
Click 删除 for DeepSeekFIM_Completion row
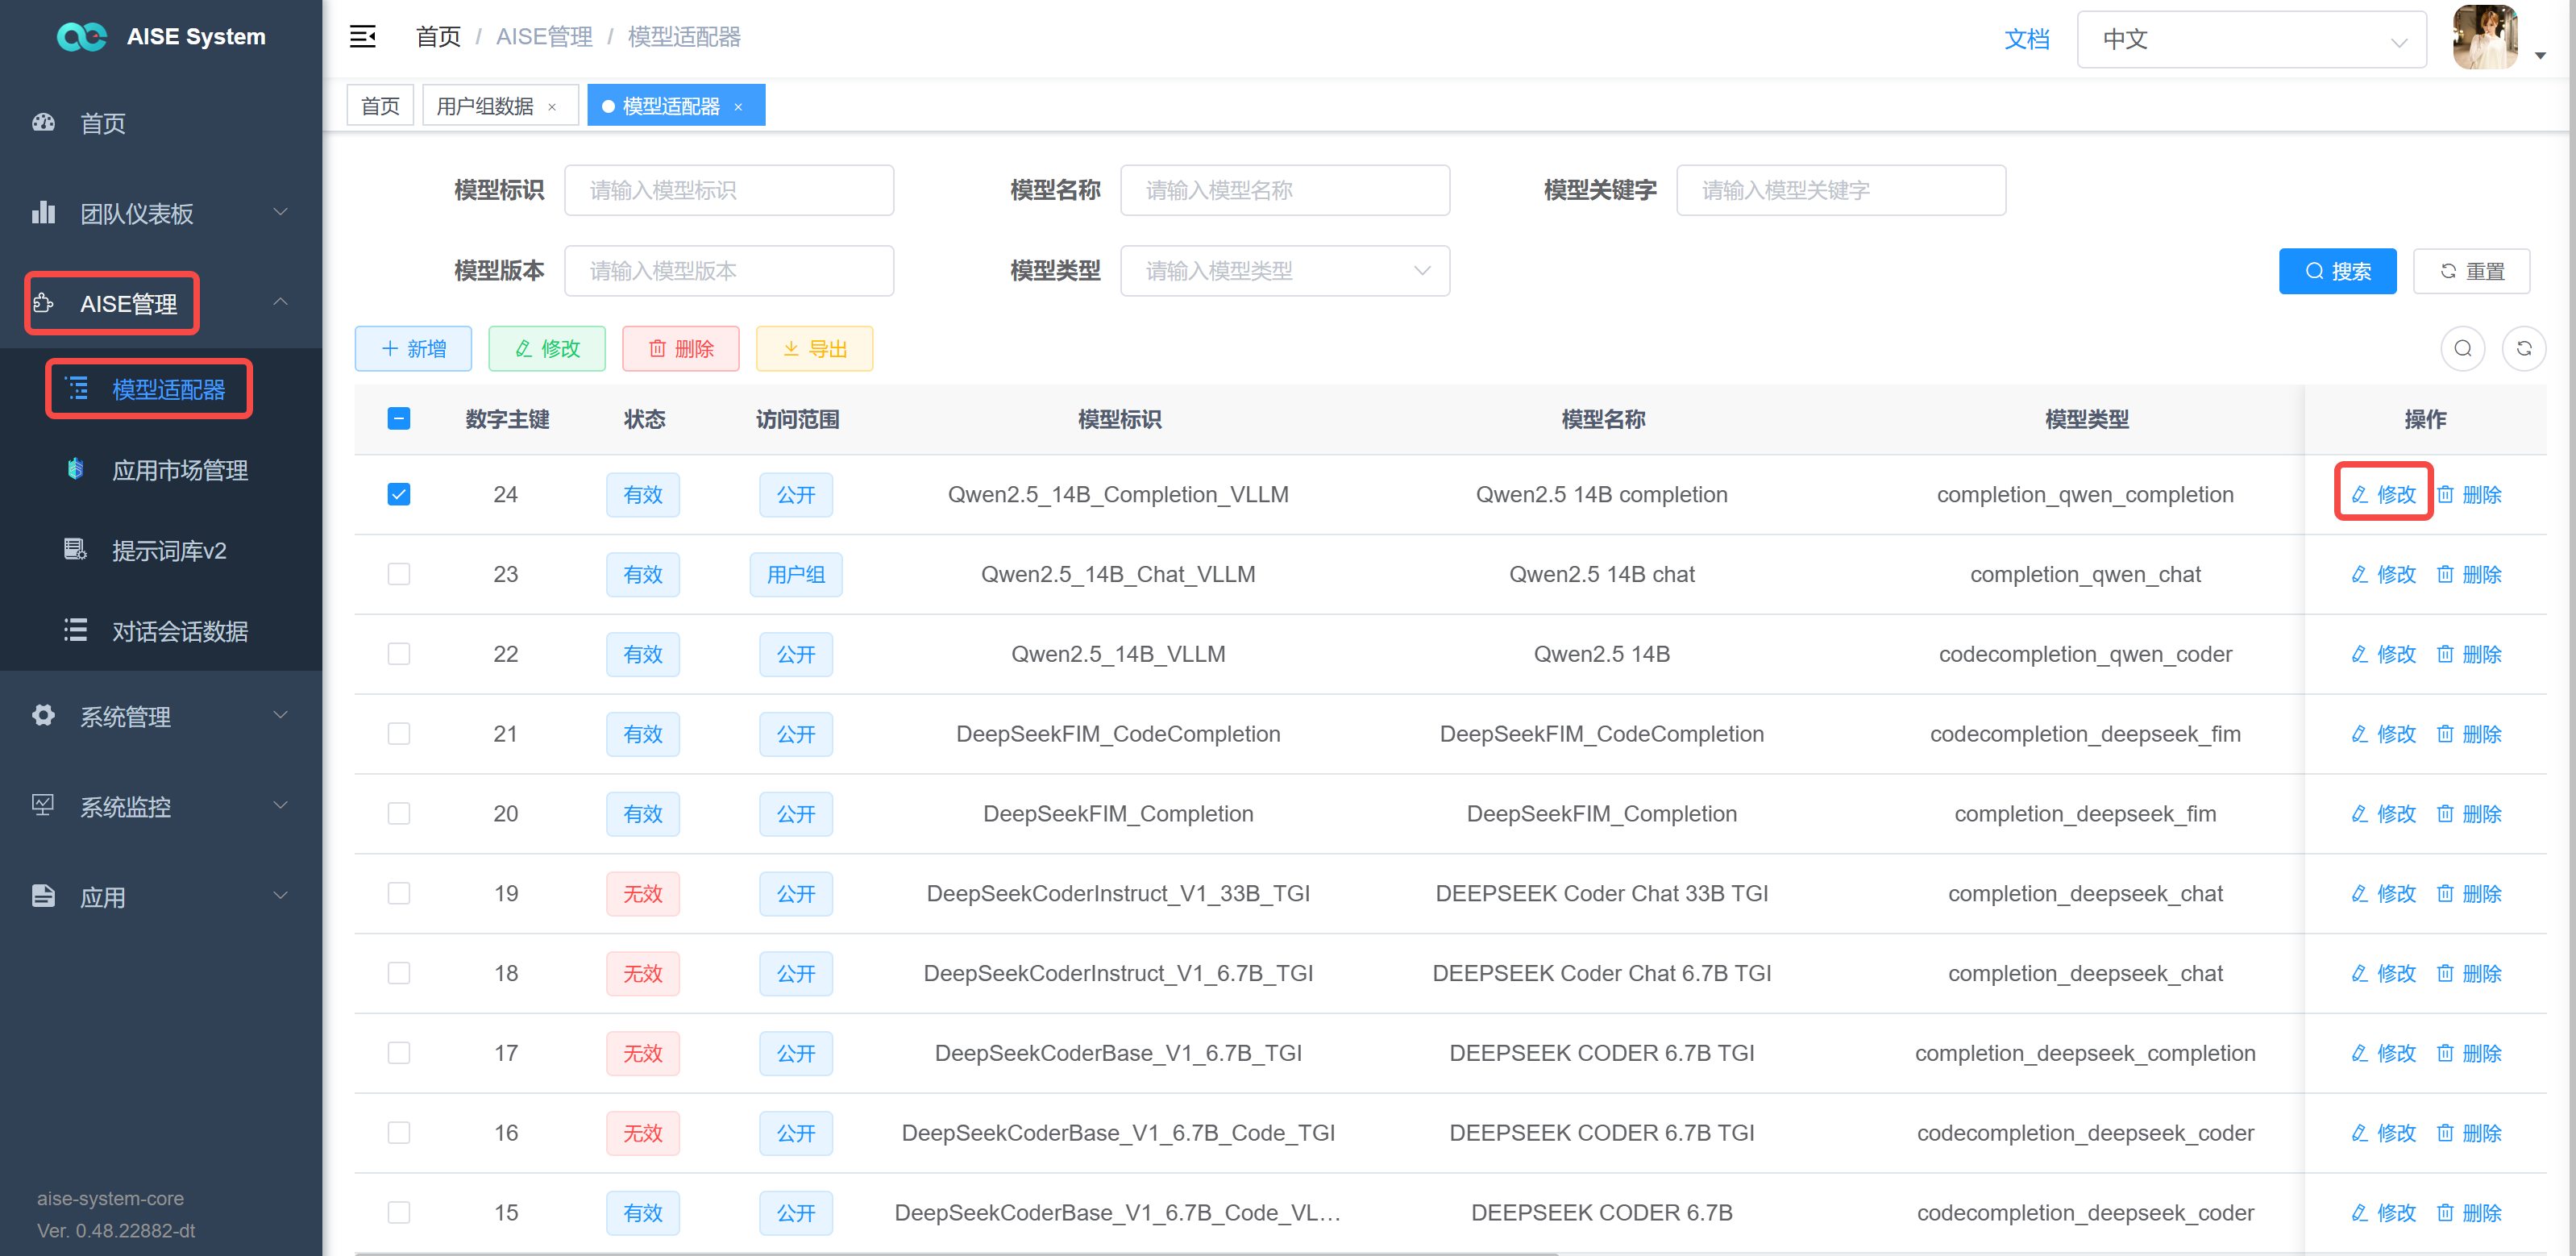click(2469, 814)
